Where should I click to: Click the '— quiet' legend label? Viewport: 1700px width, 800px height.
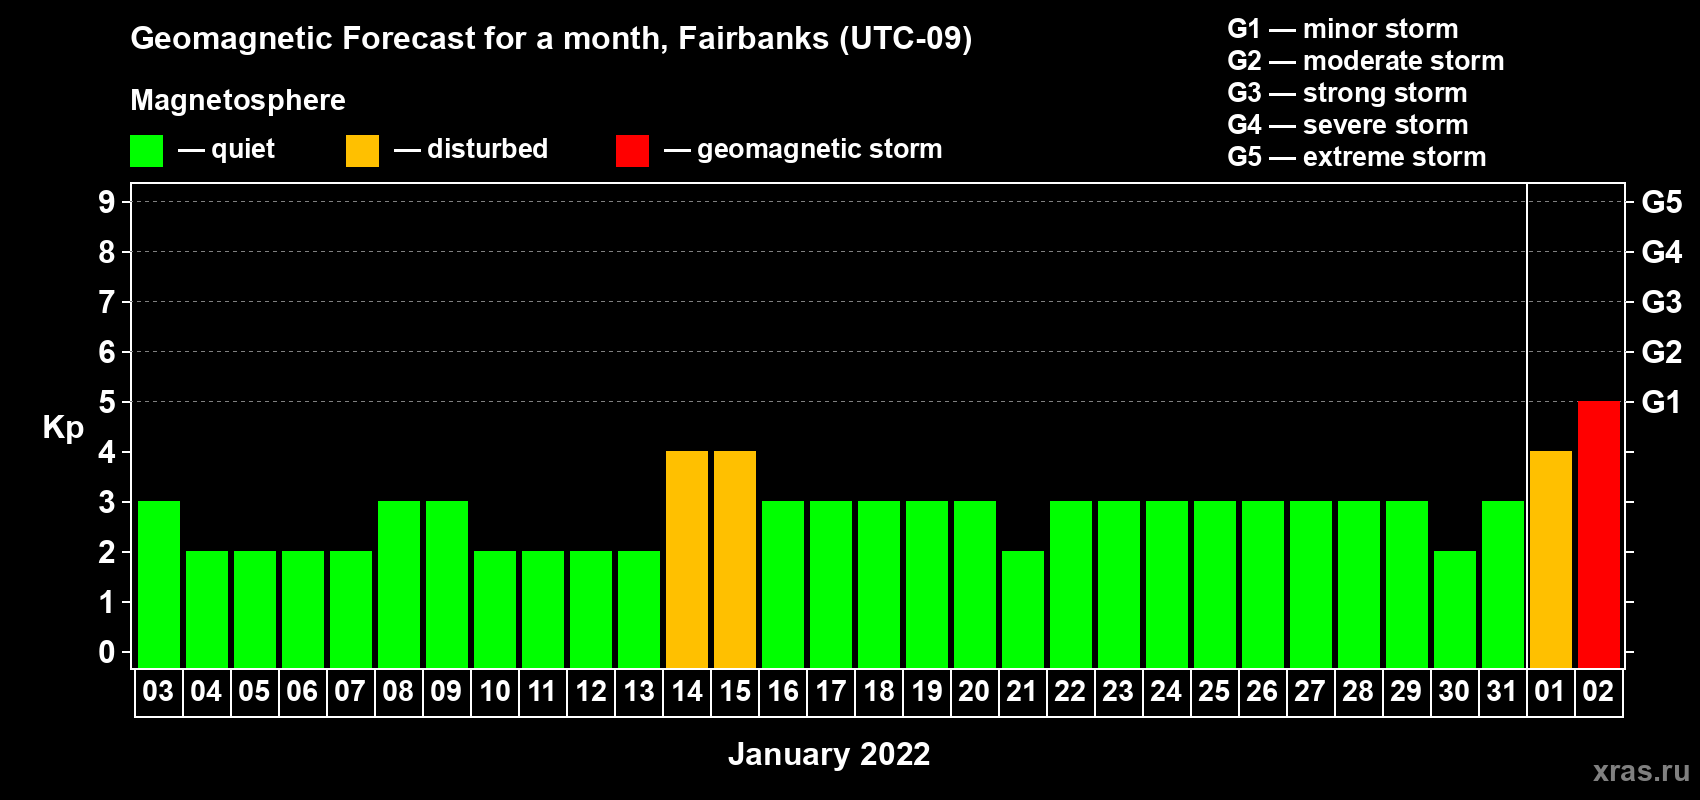click(226, 149)
